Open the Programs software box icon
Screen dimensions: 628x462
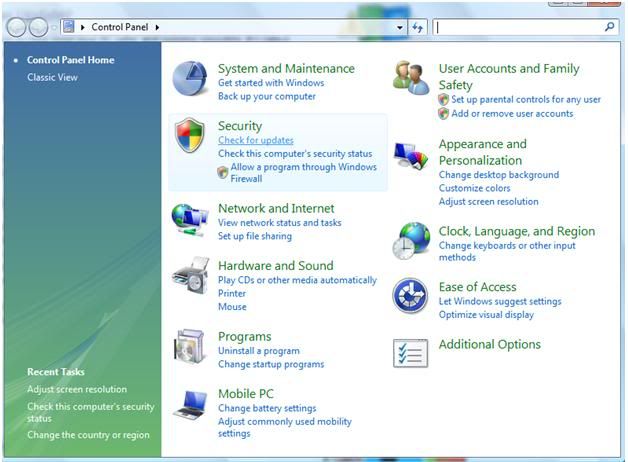189,347
